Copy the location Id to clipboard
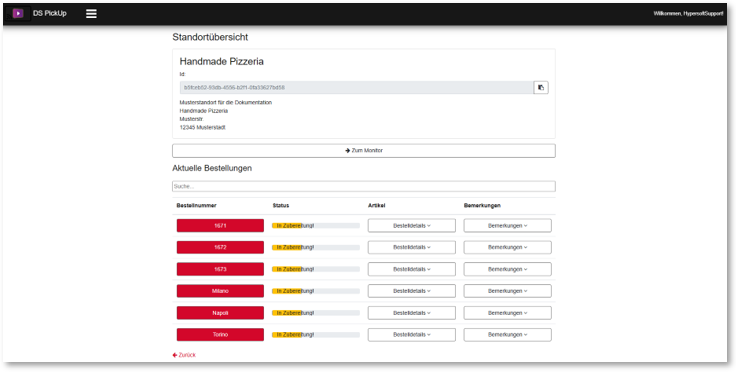 pyautogui.click(x=541, y=88)
